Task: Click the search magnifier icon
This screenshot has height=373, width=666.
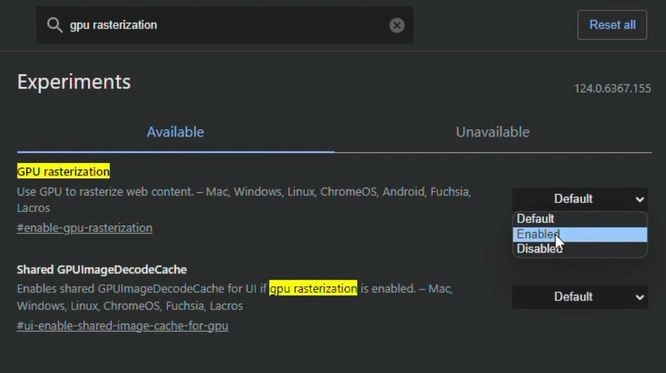Action: pos(54,25)
